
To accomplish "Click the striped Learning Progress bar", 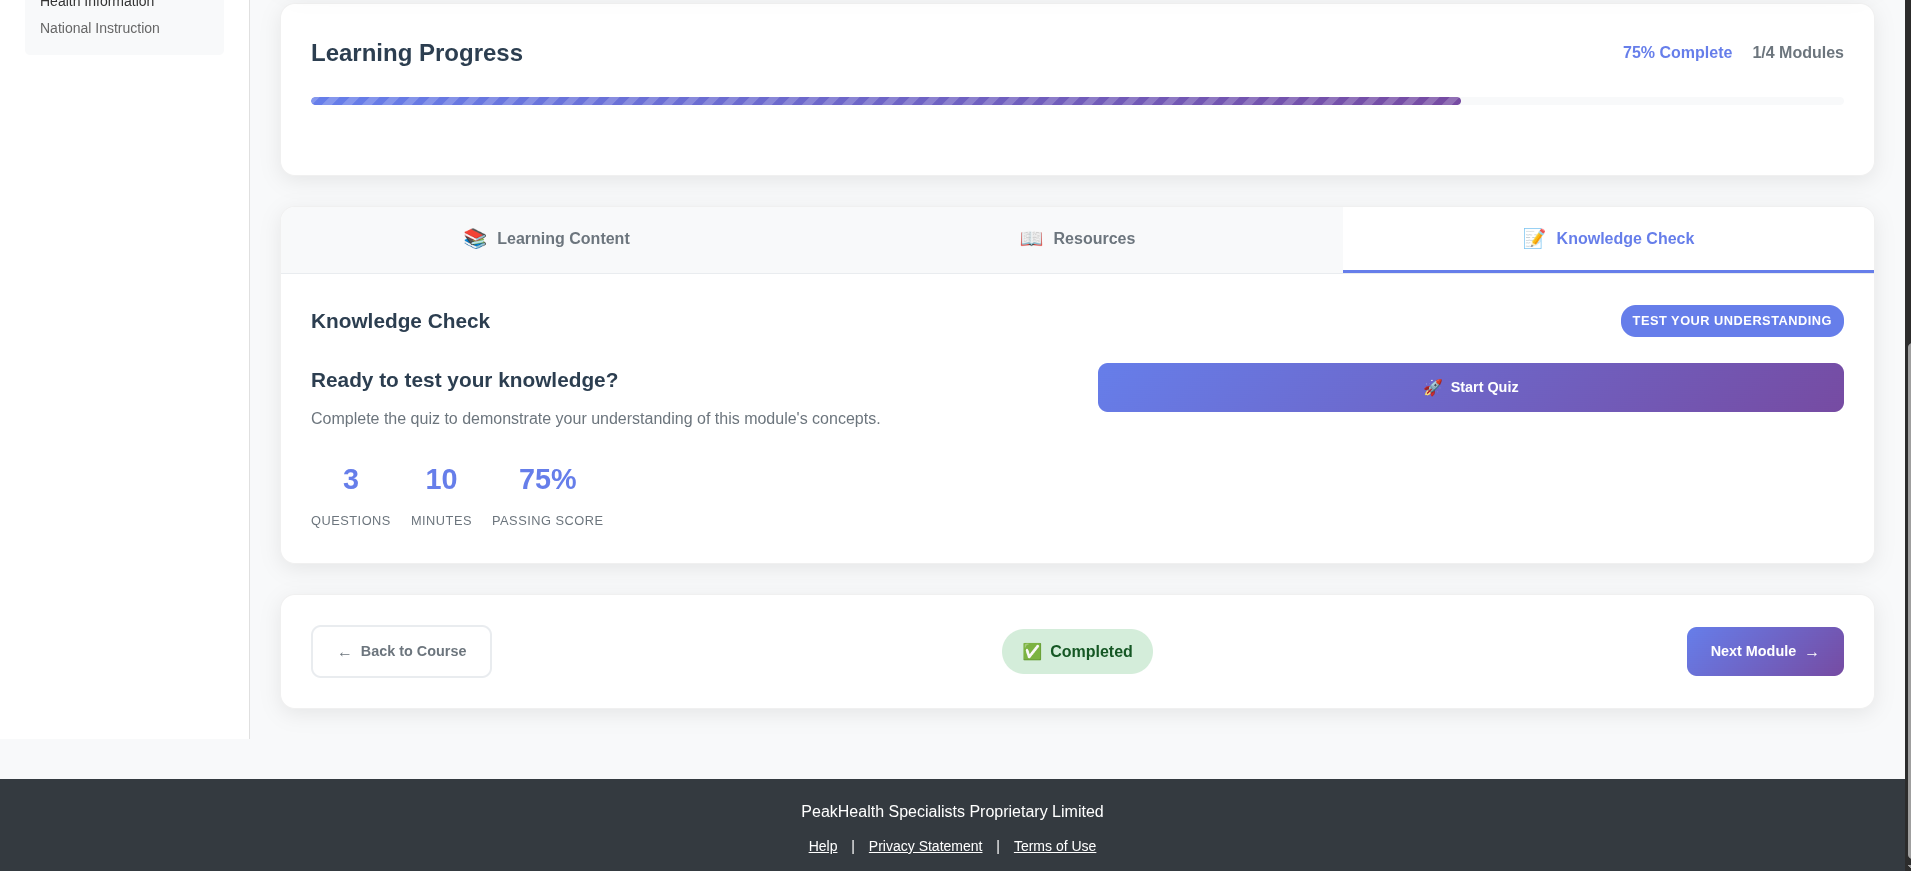I will (885, 101).
